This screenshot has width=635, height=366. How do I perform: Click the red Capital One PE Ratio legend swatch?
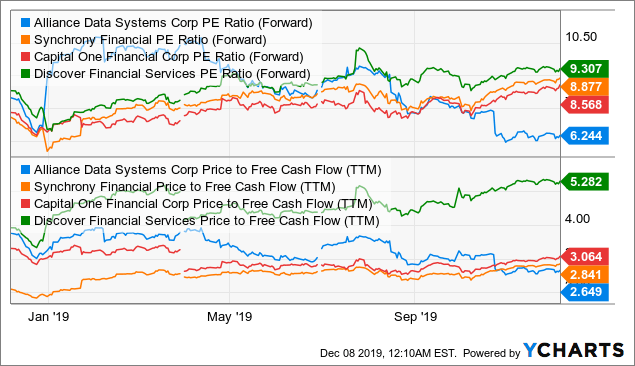click(x=26, y=57)
